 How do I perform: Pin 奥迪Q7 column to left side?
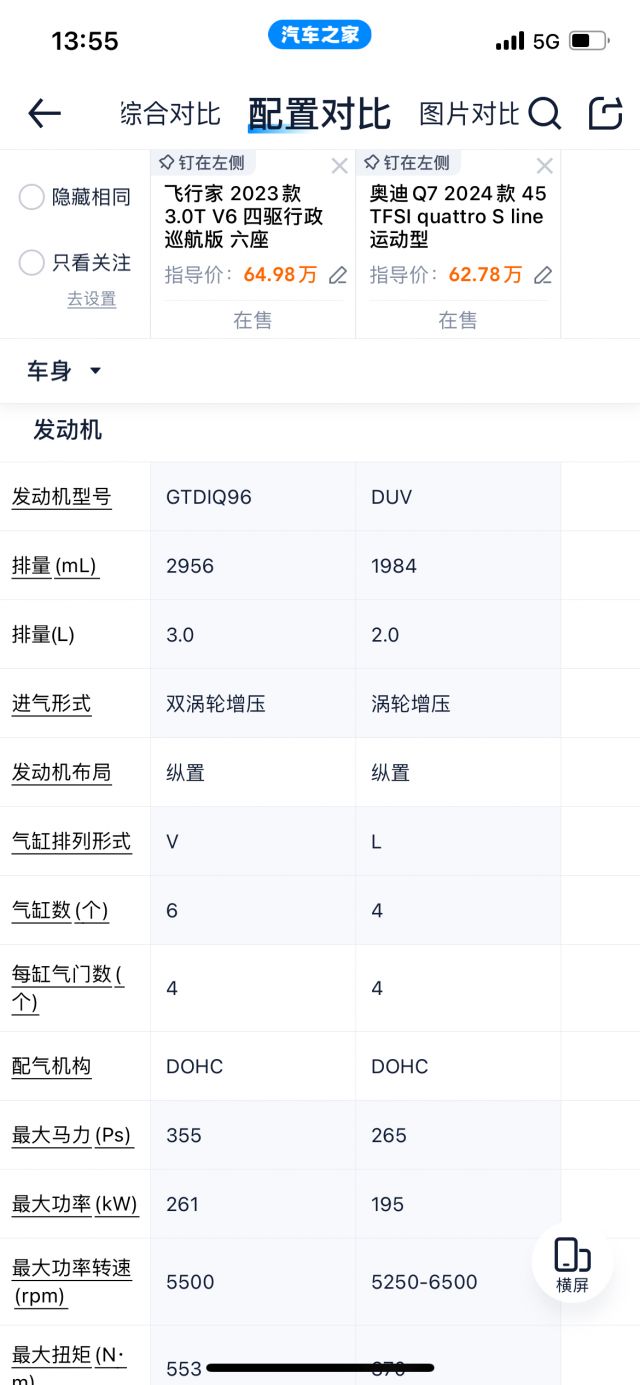[x=407, y=163]
